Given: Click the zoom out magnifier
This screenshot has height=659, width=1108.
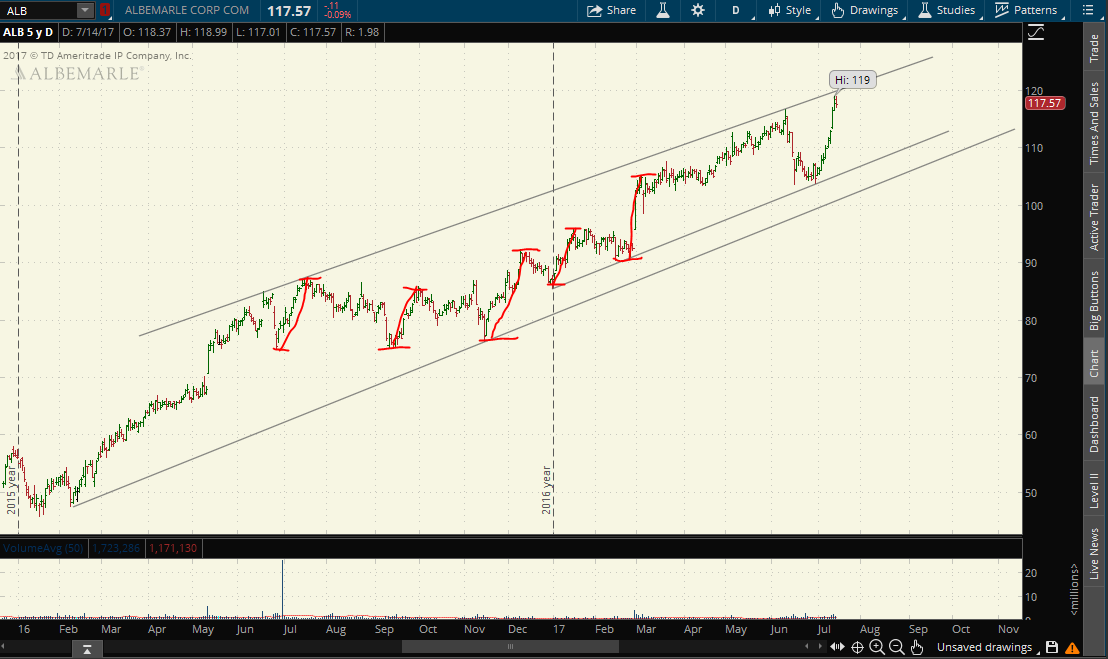Looking at the screenshot, I should tap(897, 647).
